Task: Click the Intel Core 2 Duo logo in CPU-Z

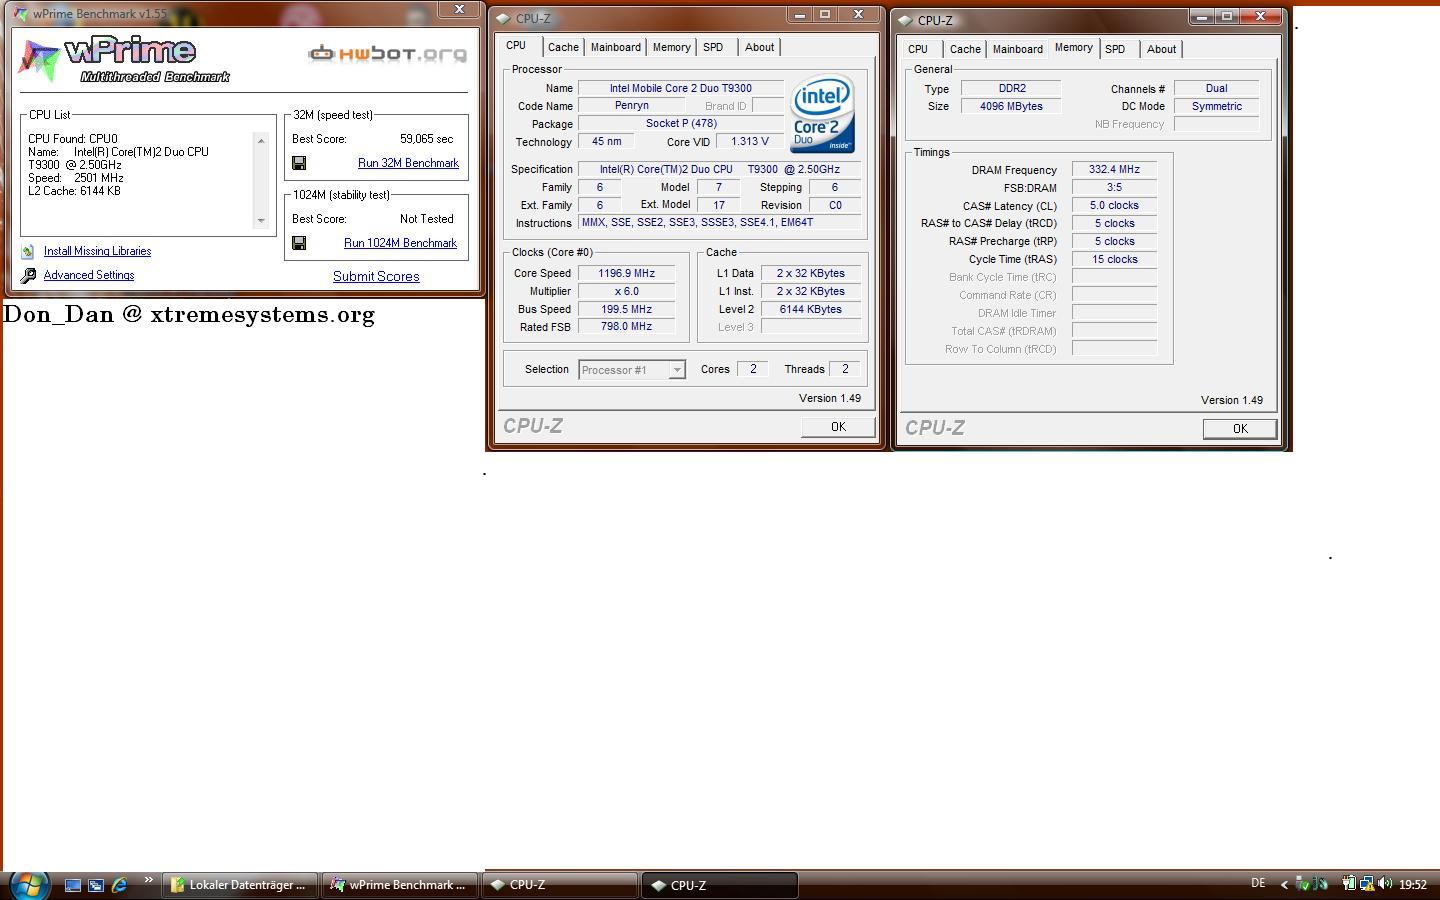Action: click(822, 113)
